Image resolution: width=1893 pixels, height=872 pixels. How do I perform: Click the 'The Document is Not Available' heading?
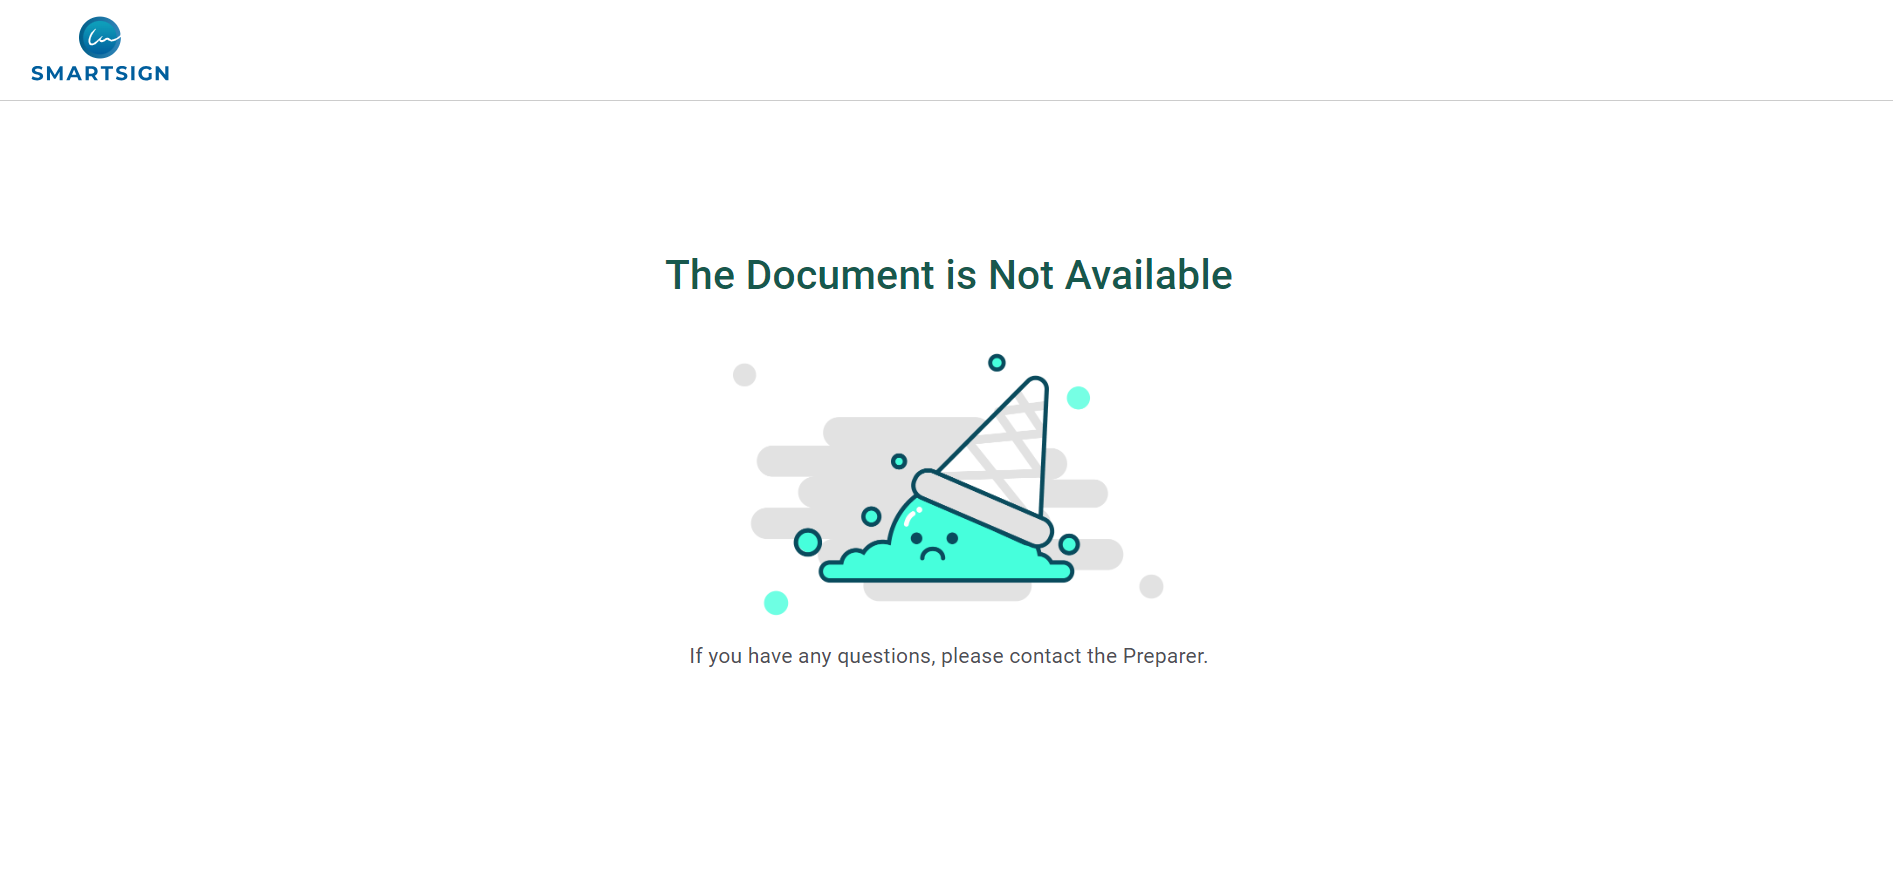pos(949,275)
